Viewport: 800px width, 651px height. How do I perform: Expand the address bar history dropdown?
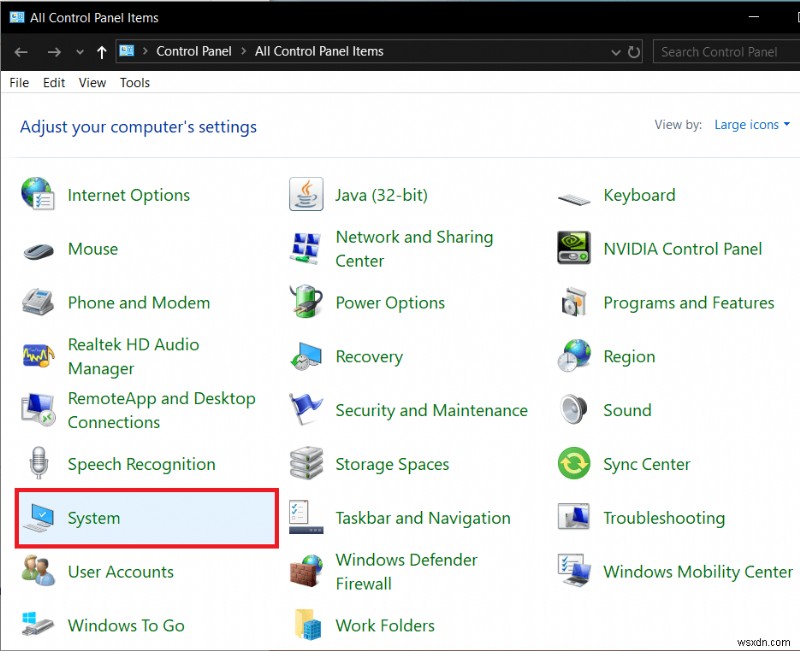(x=617, y=51)
